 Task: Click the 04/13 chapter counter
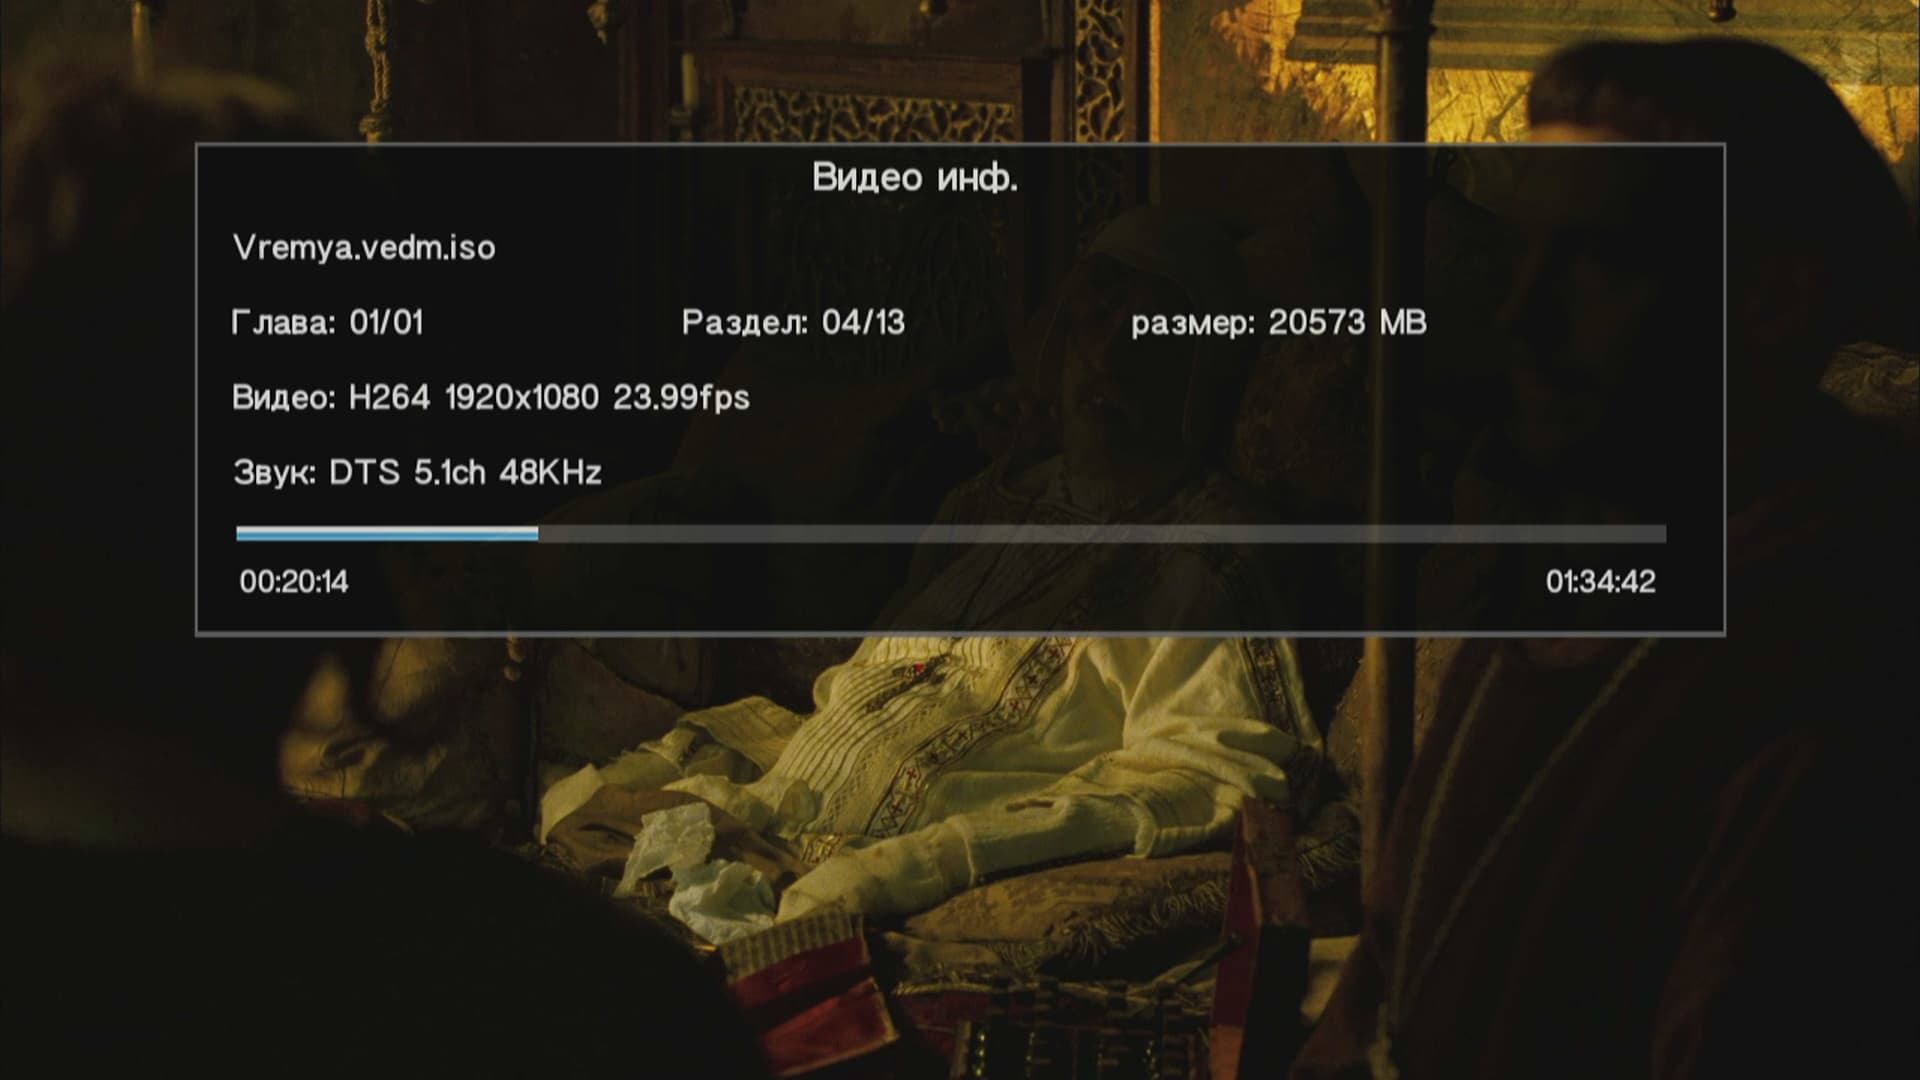(863, 323)
